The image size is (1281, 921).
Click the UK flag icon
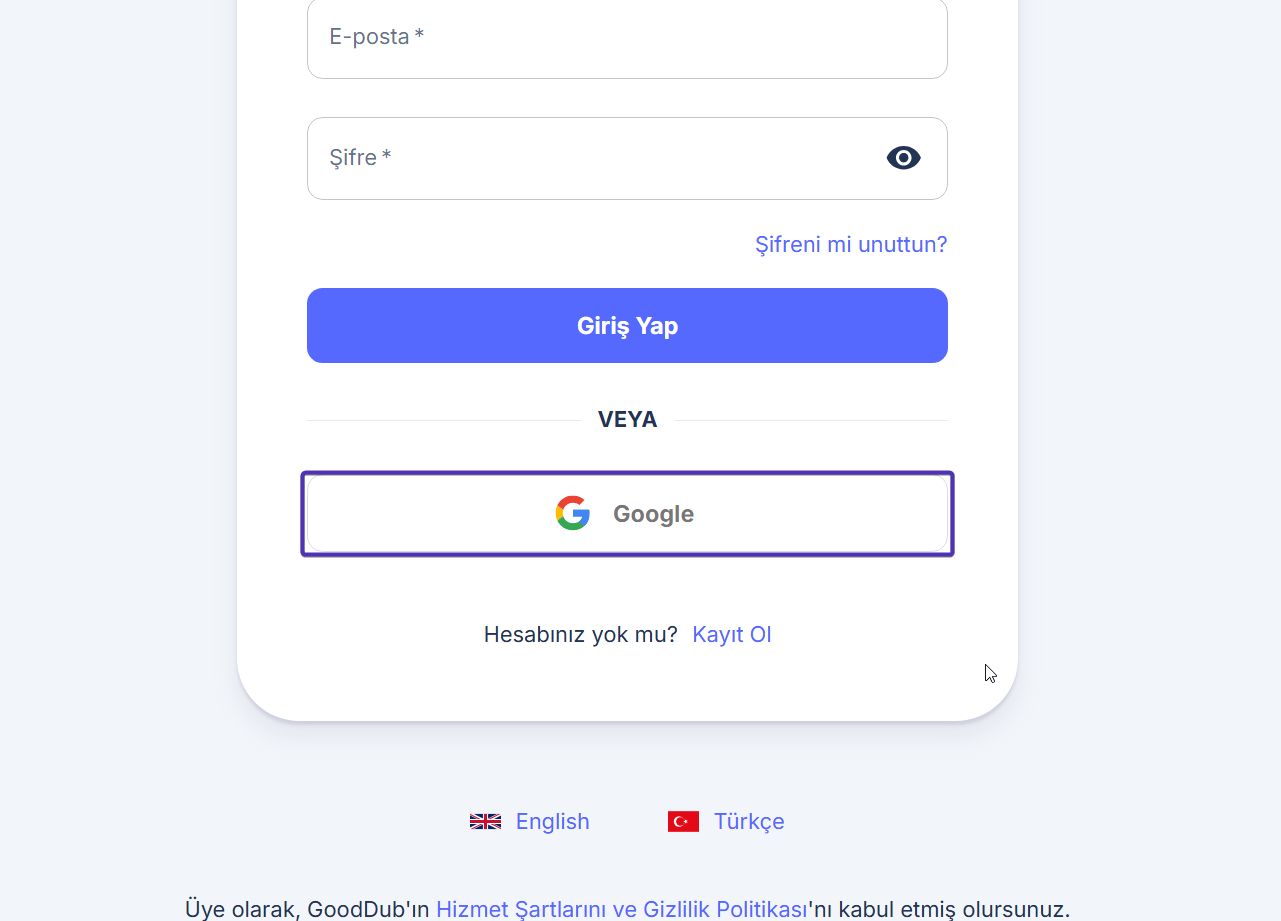click(x=485, y=821)
